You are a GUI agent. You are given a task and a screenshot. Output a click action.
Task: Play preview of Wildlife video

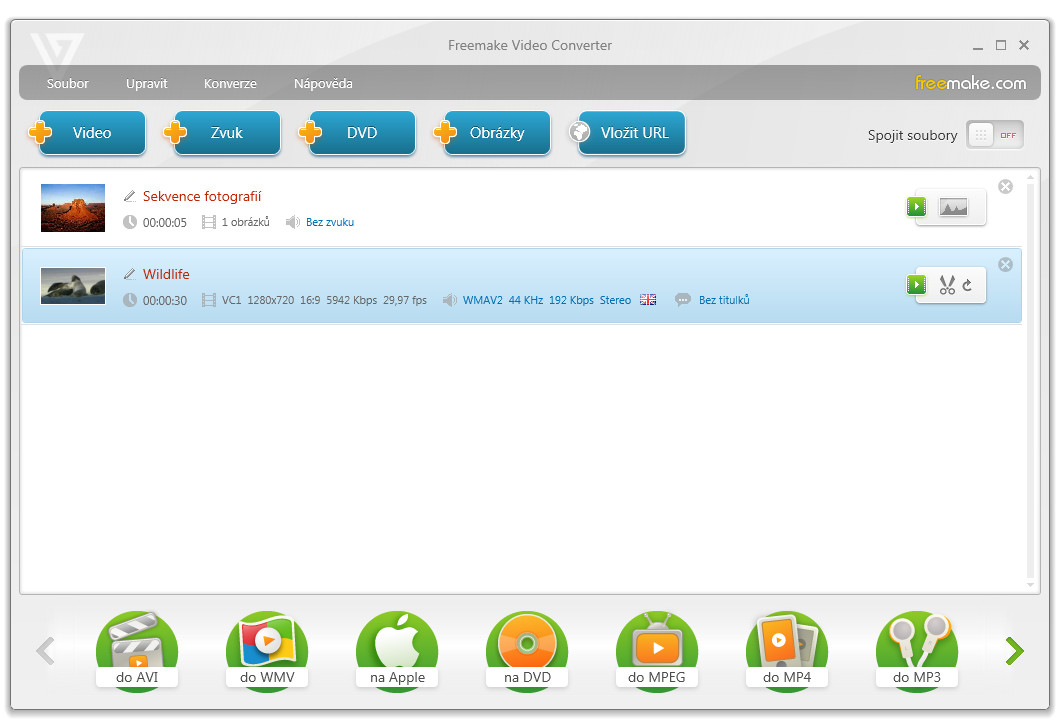[x=916, y=284]
